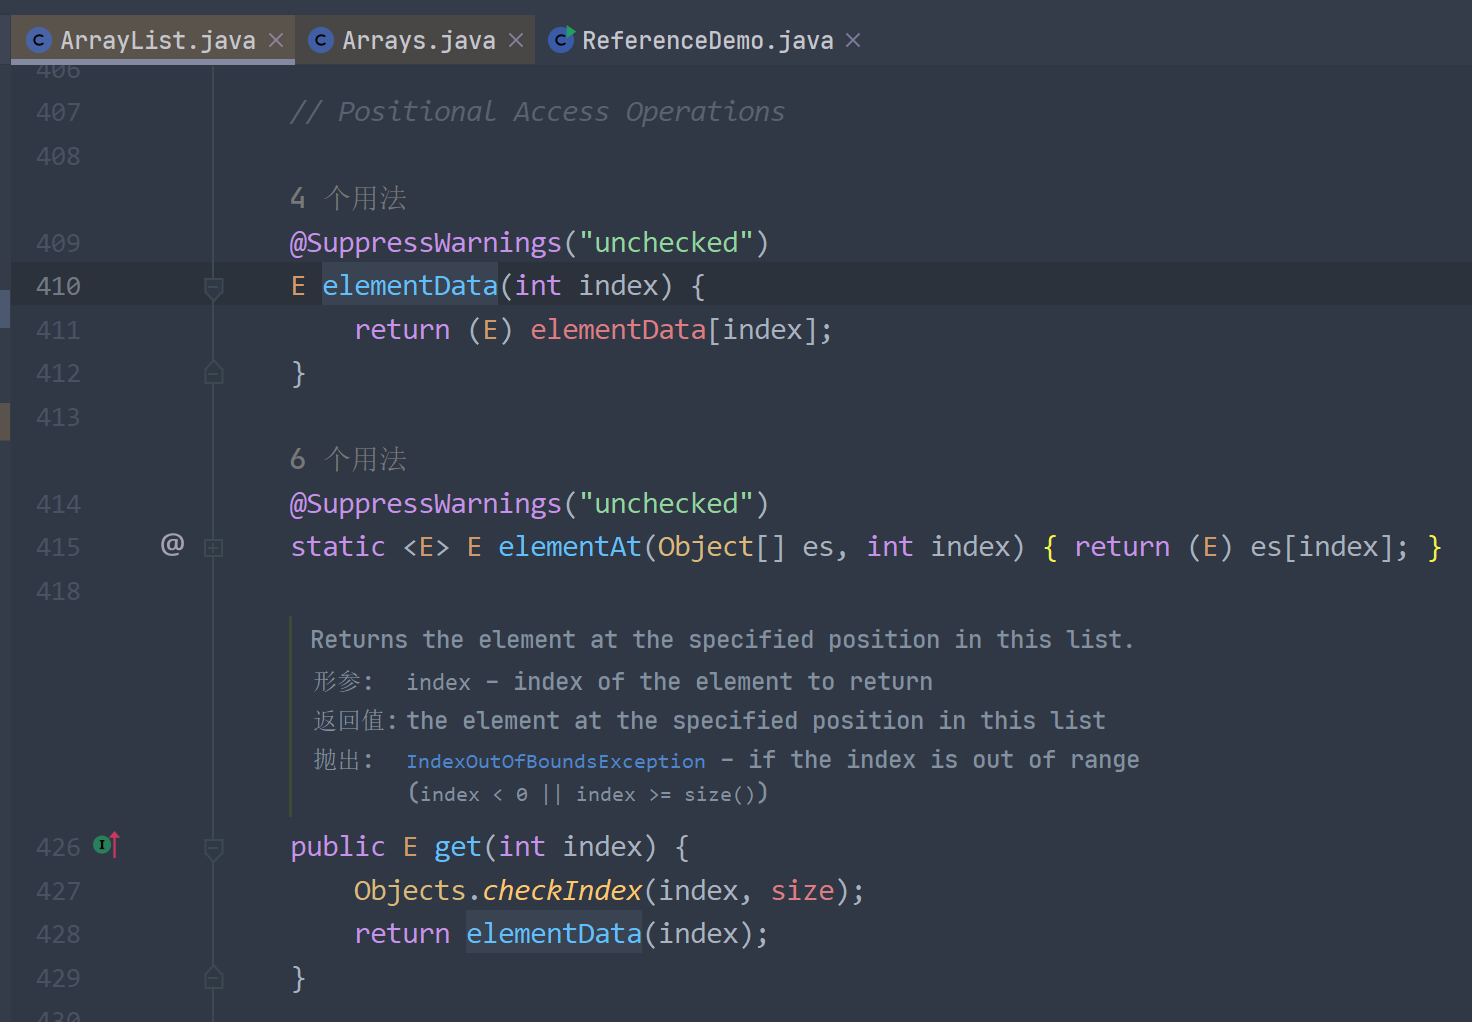Image resolution: width=1472 pixels, height=1022 pixels.
Task: Switch to the Arrays.java tab
Action: coord(418,40)
